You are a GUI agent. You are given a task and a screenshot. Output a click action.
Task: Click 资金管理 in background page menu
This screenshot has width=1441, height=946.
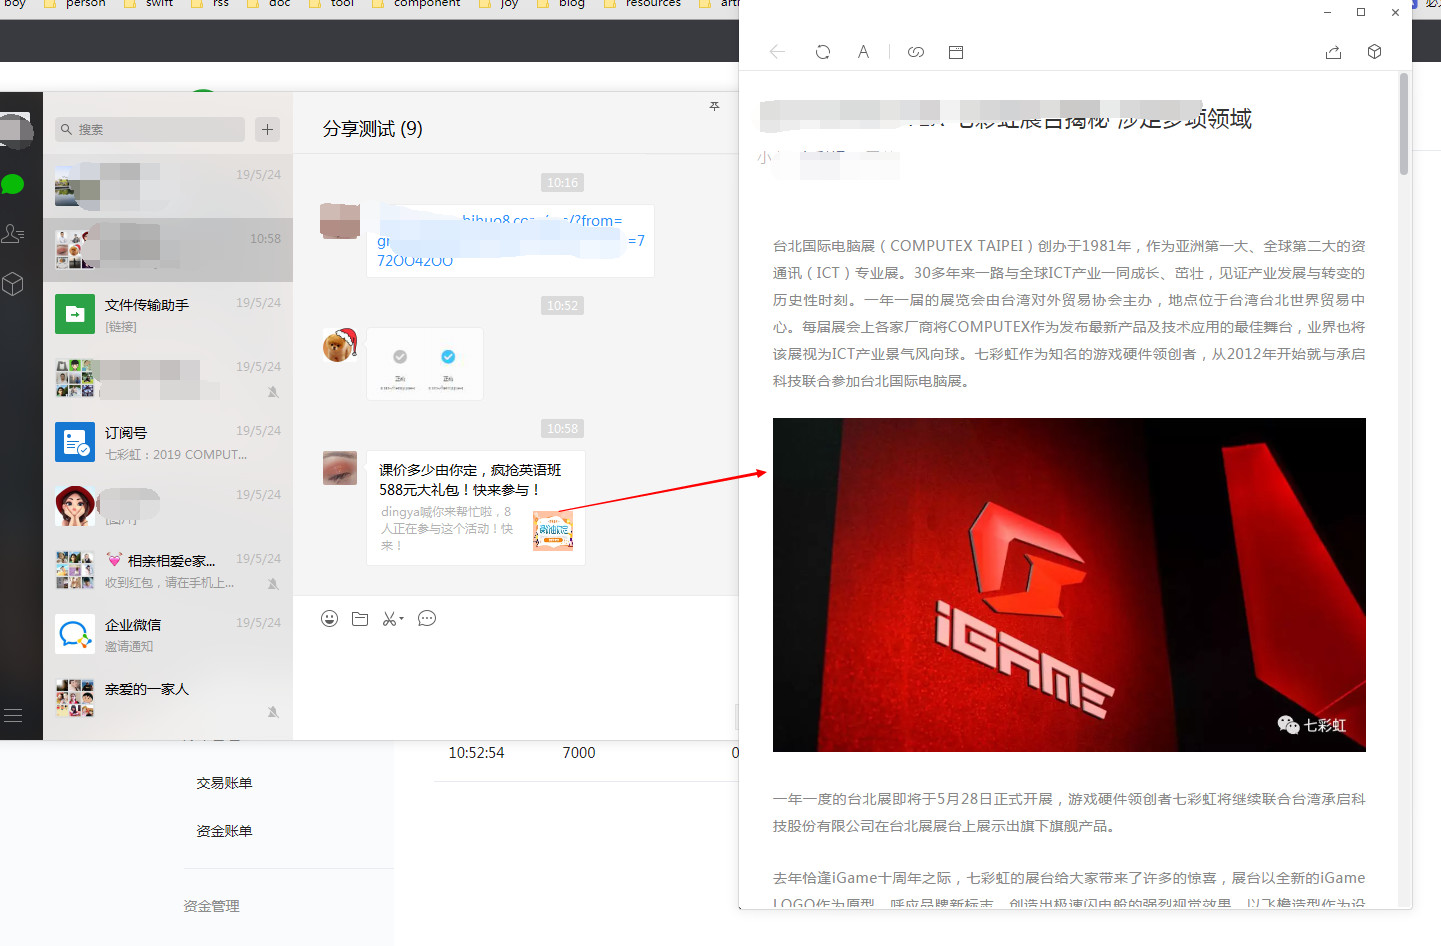[x=211, y=906]
